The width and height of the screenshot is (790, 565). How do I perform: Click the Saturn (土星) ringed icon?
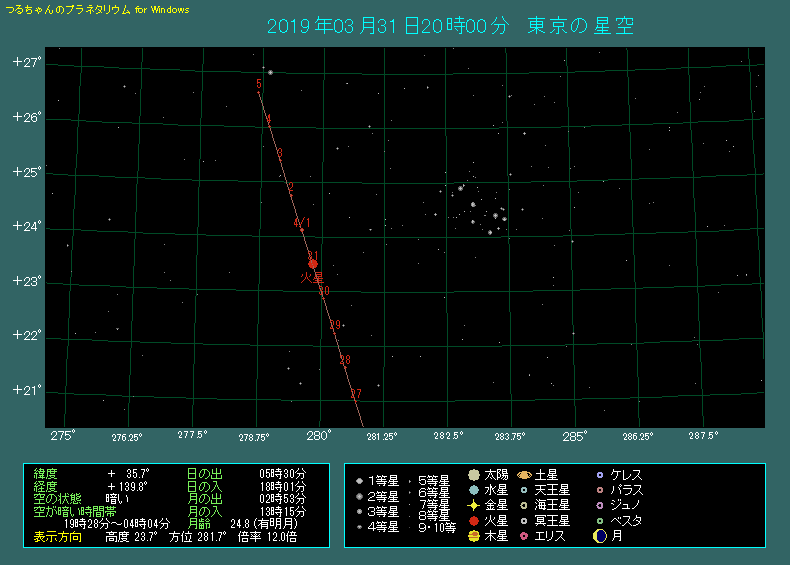524,475
